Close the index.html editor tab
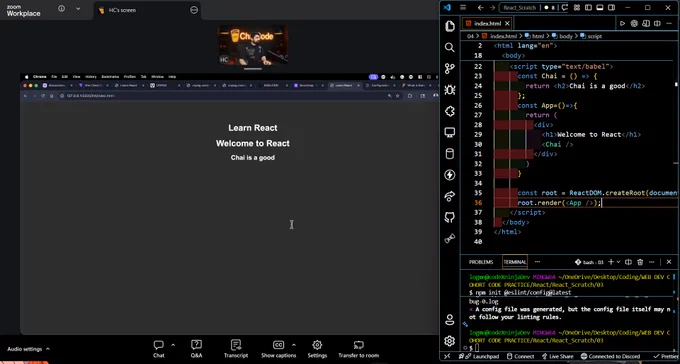Viewport: 680px width, 364px height. pos(507,23)
